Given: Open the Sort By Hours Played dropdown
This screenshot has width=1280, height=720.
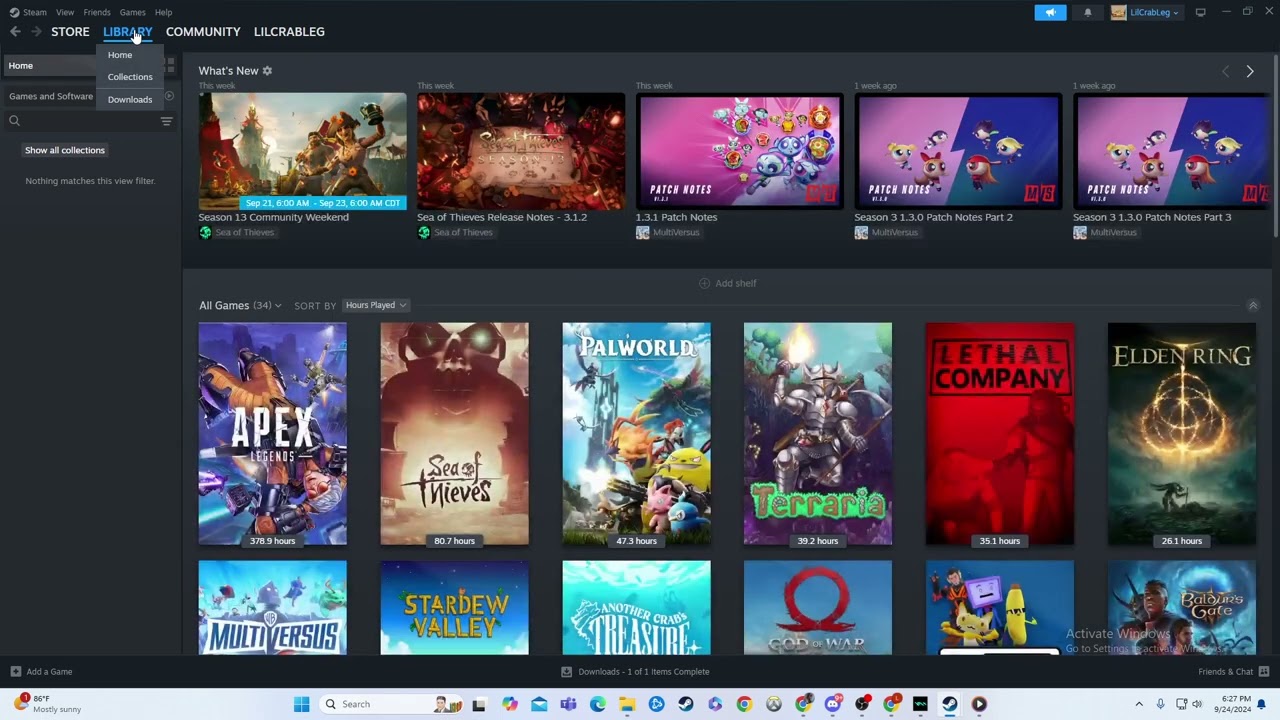Looking at the screenshot, I should [375, 305].
